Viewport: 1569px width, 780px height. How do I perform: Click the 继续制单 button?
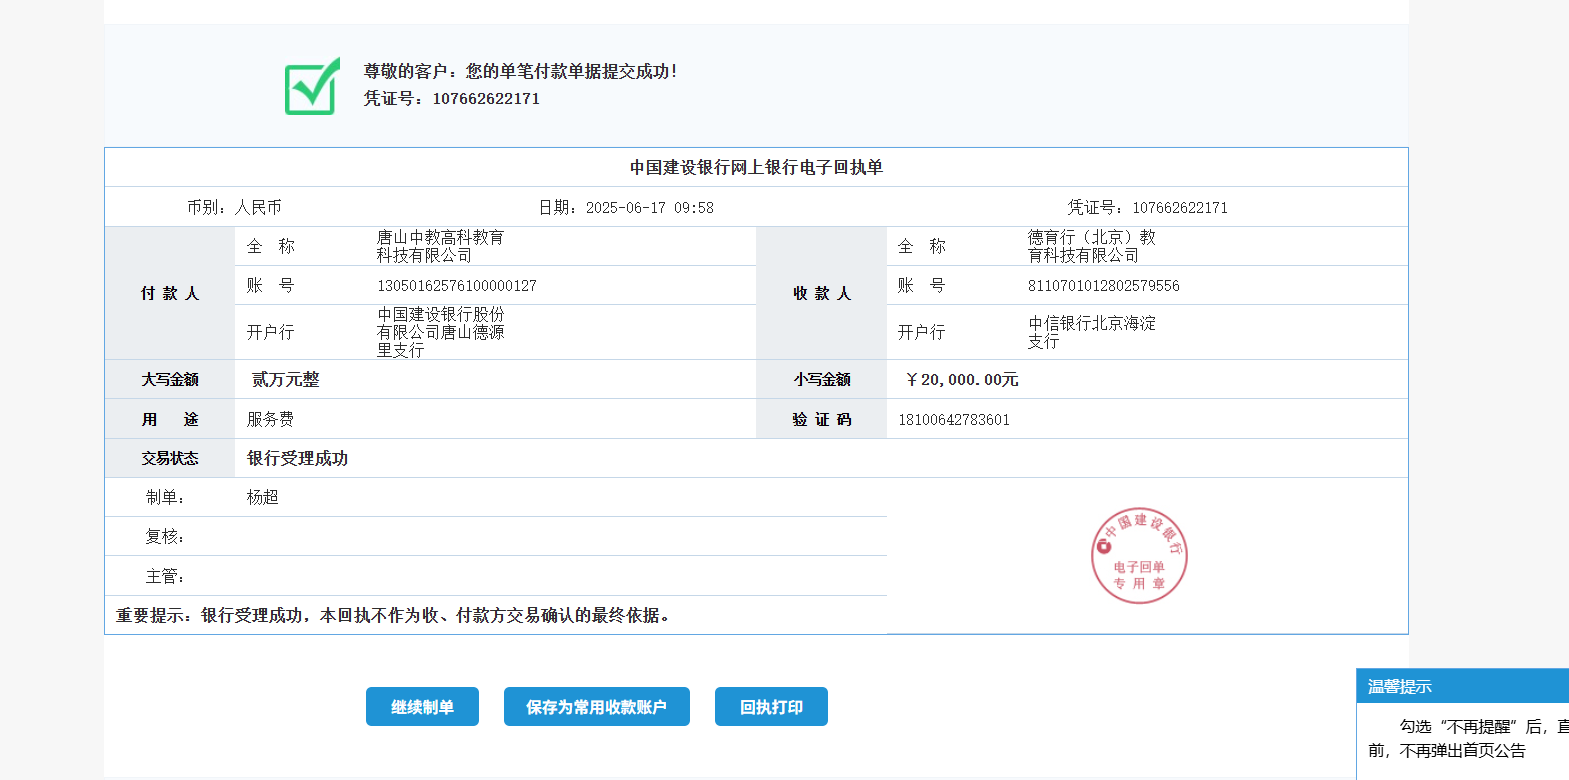point(422,706)
